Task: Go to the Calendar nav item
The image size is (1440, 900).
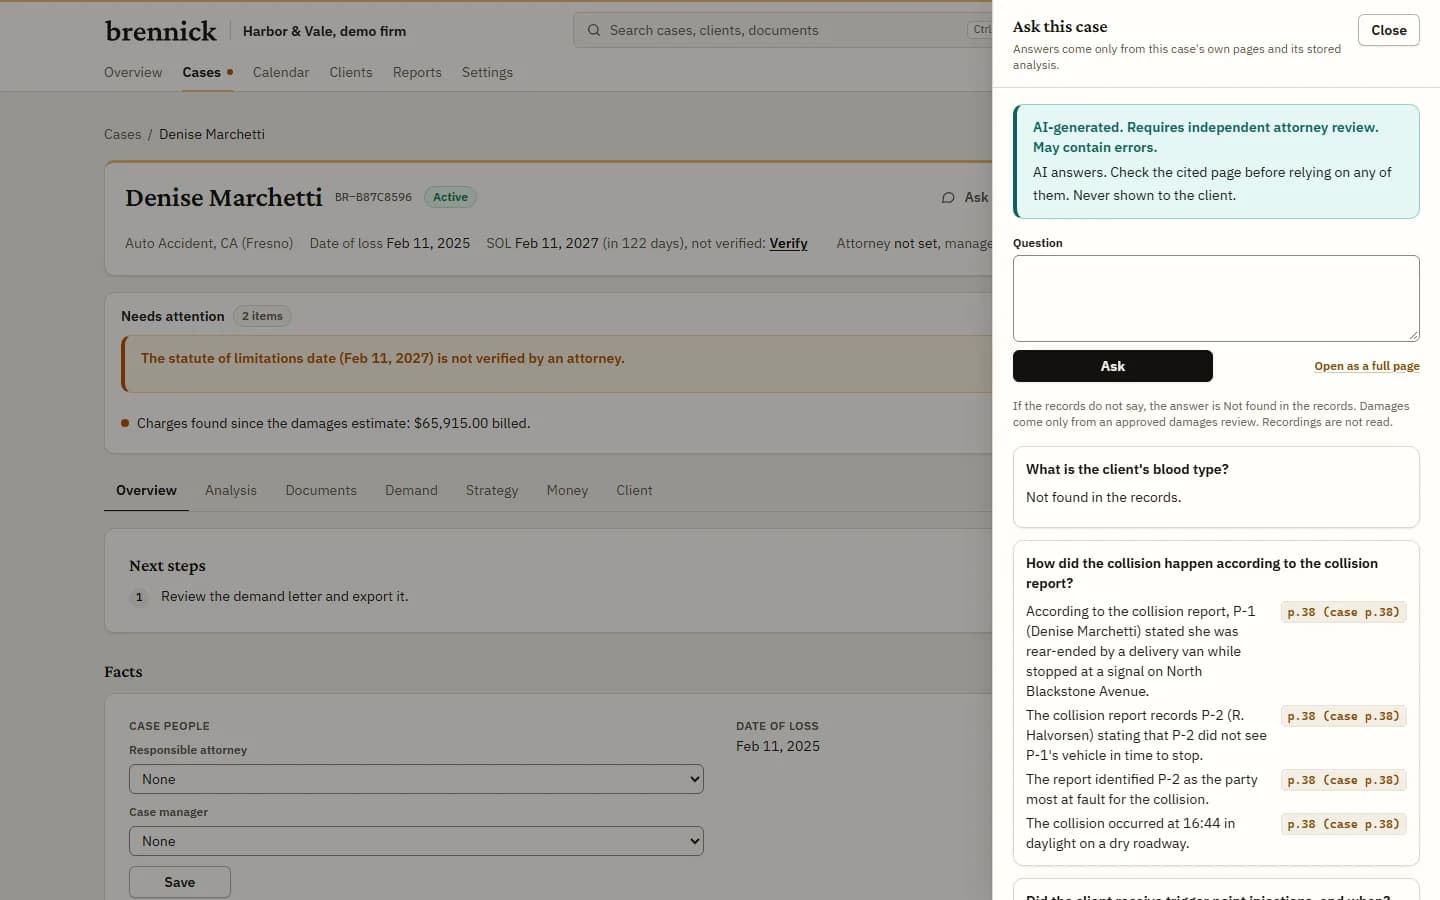Action: coord(281,72)
